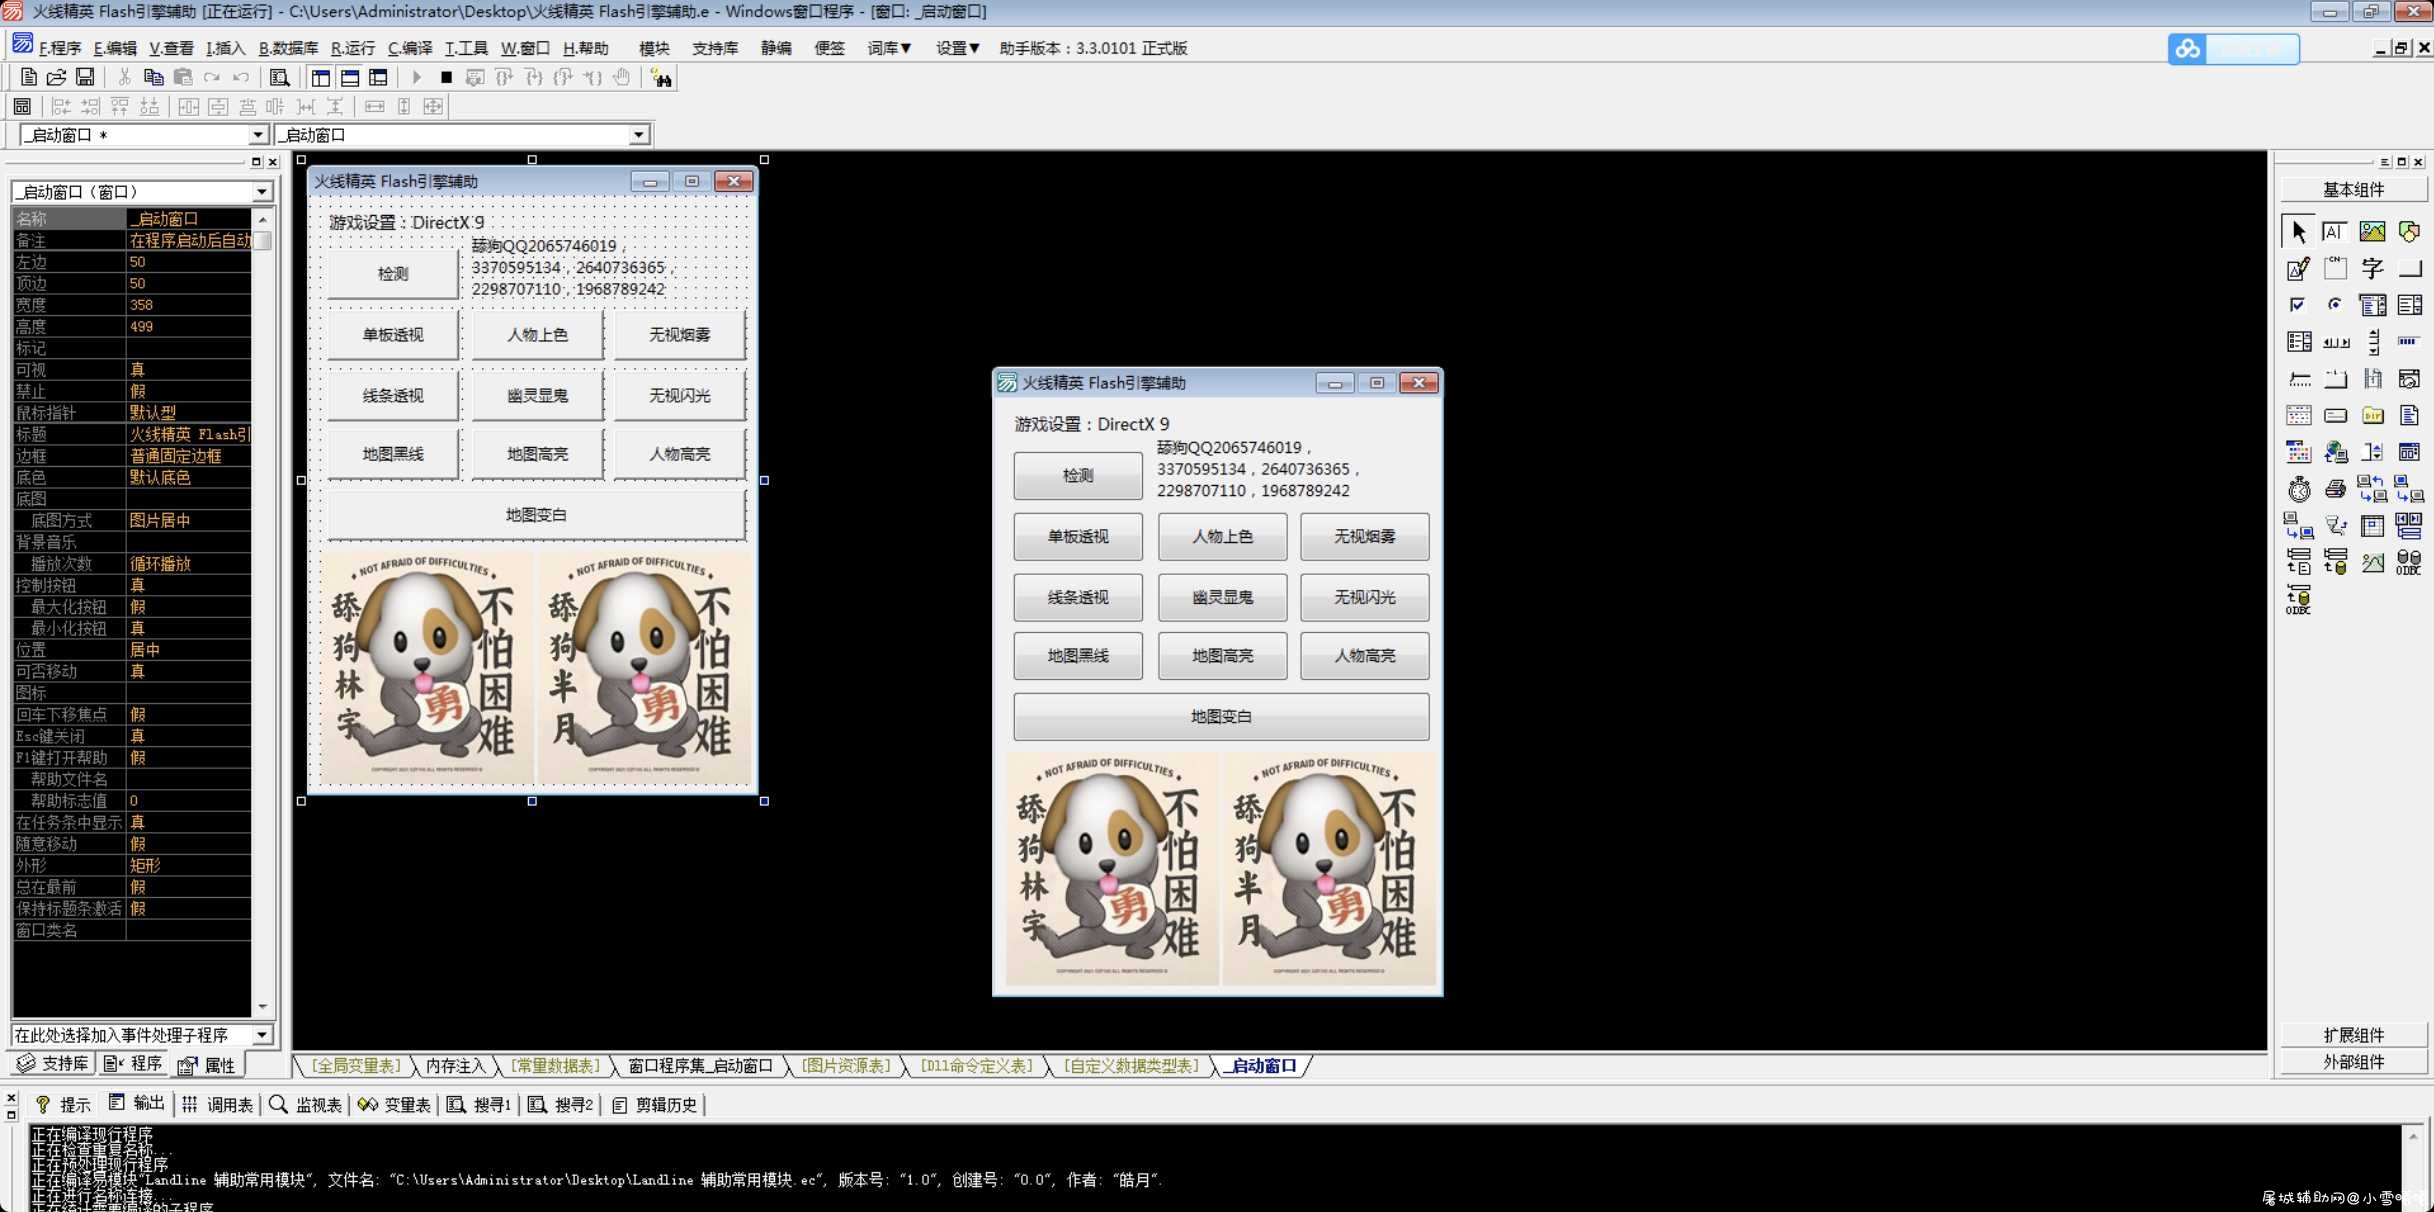This screenshot has height=1212, width=2434.
Task: Select the progress bar component
Action: pyautogui.click(x=2409, y=342)
